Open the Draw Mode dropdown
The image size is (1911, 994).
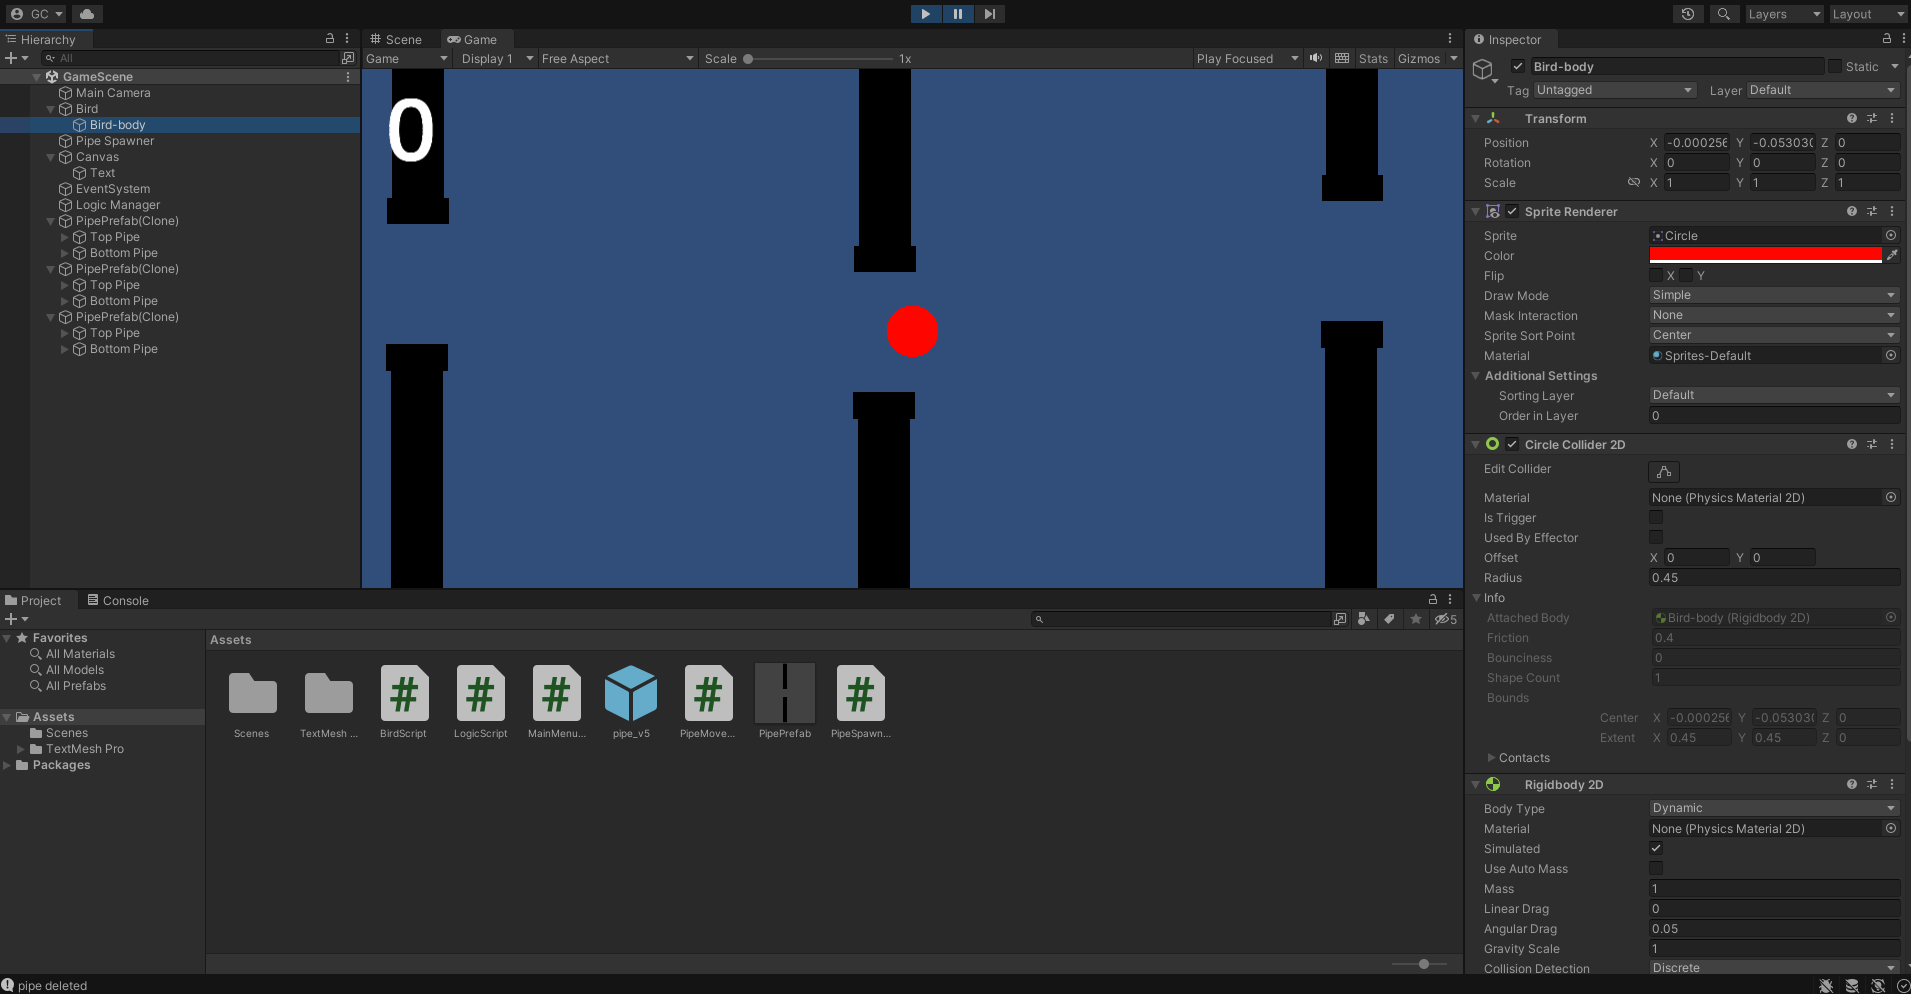[x=1774, y=295]
